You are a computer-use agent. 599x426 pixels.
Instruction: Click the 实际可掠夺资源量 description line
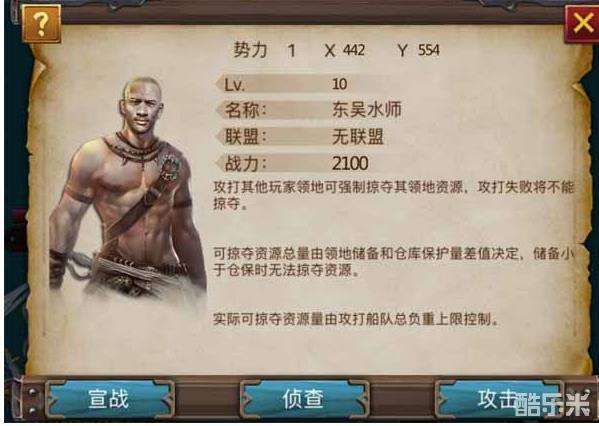356,319
